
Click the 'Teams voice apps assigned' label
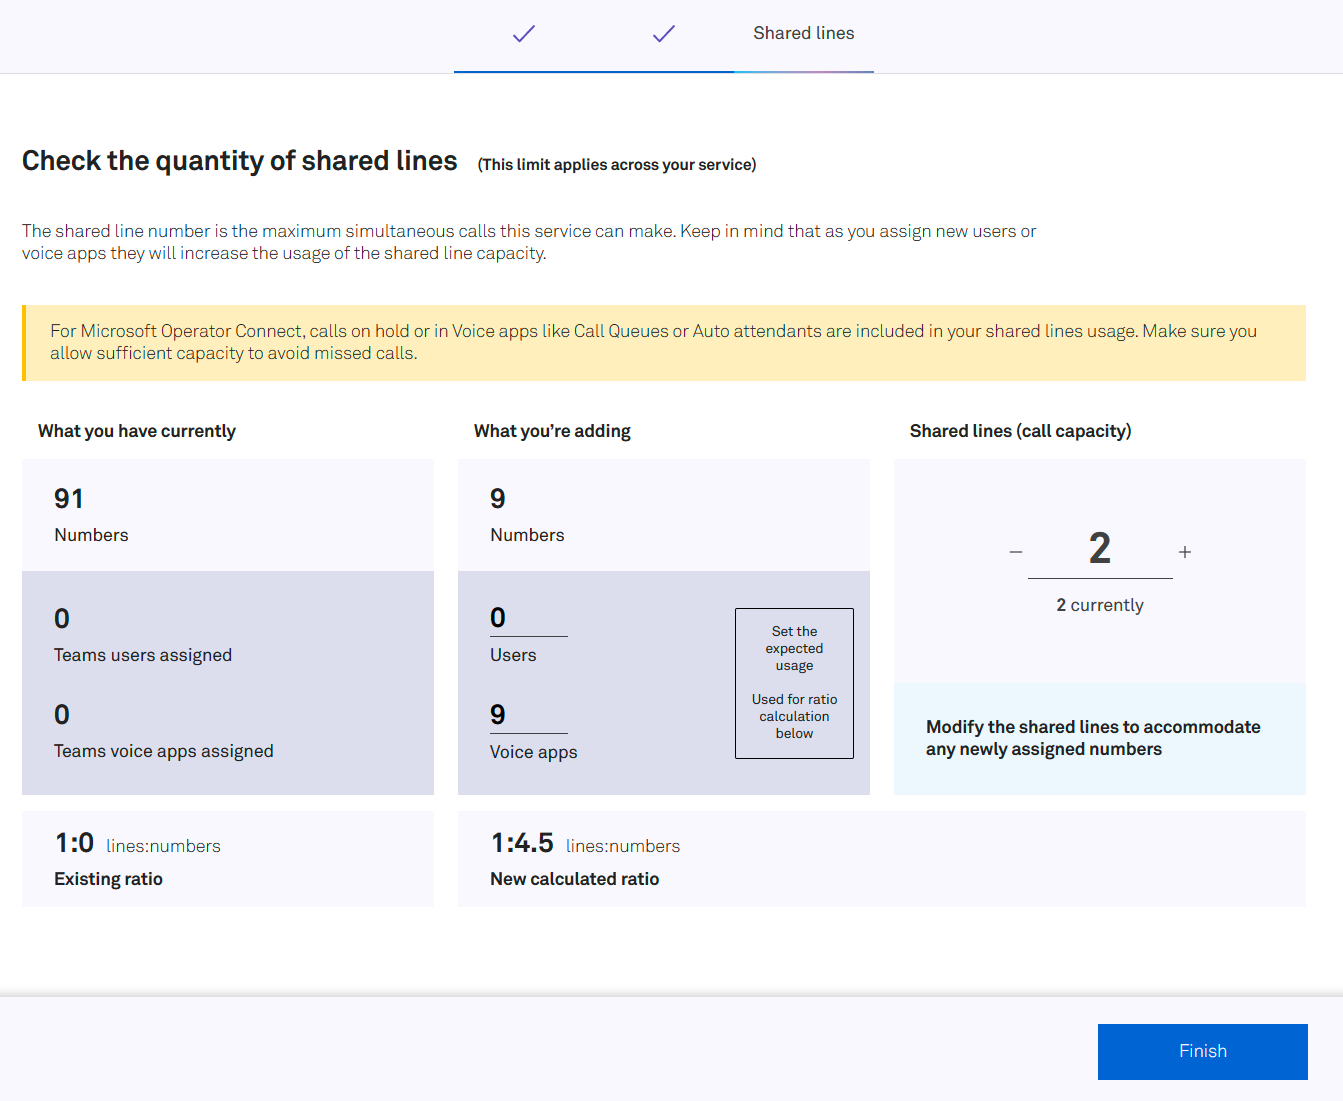tap(164, 751)
